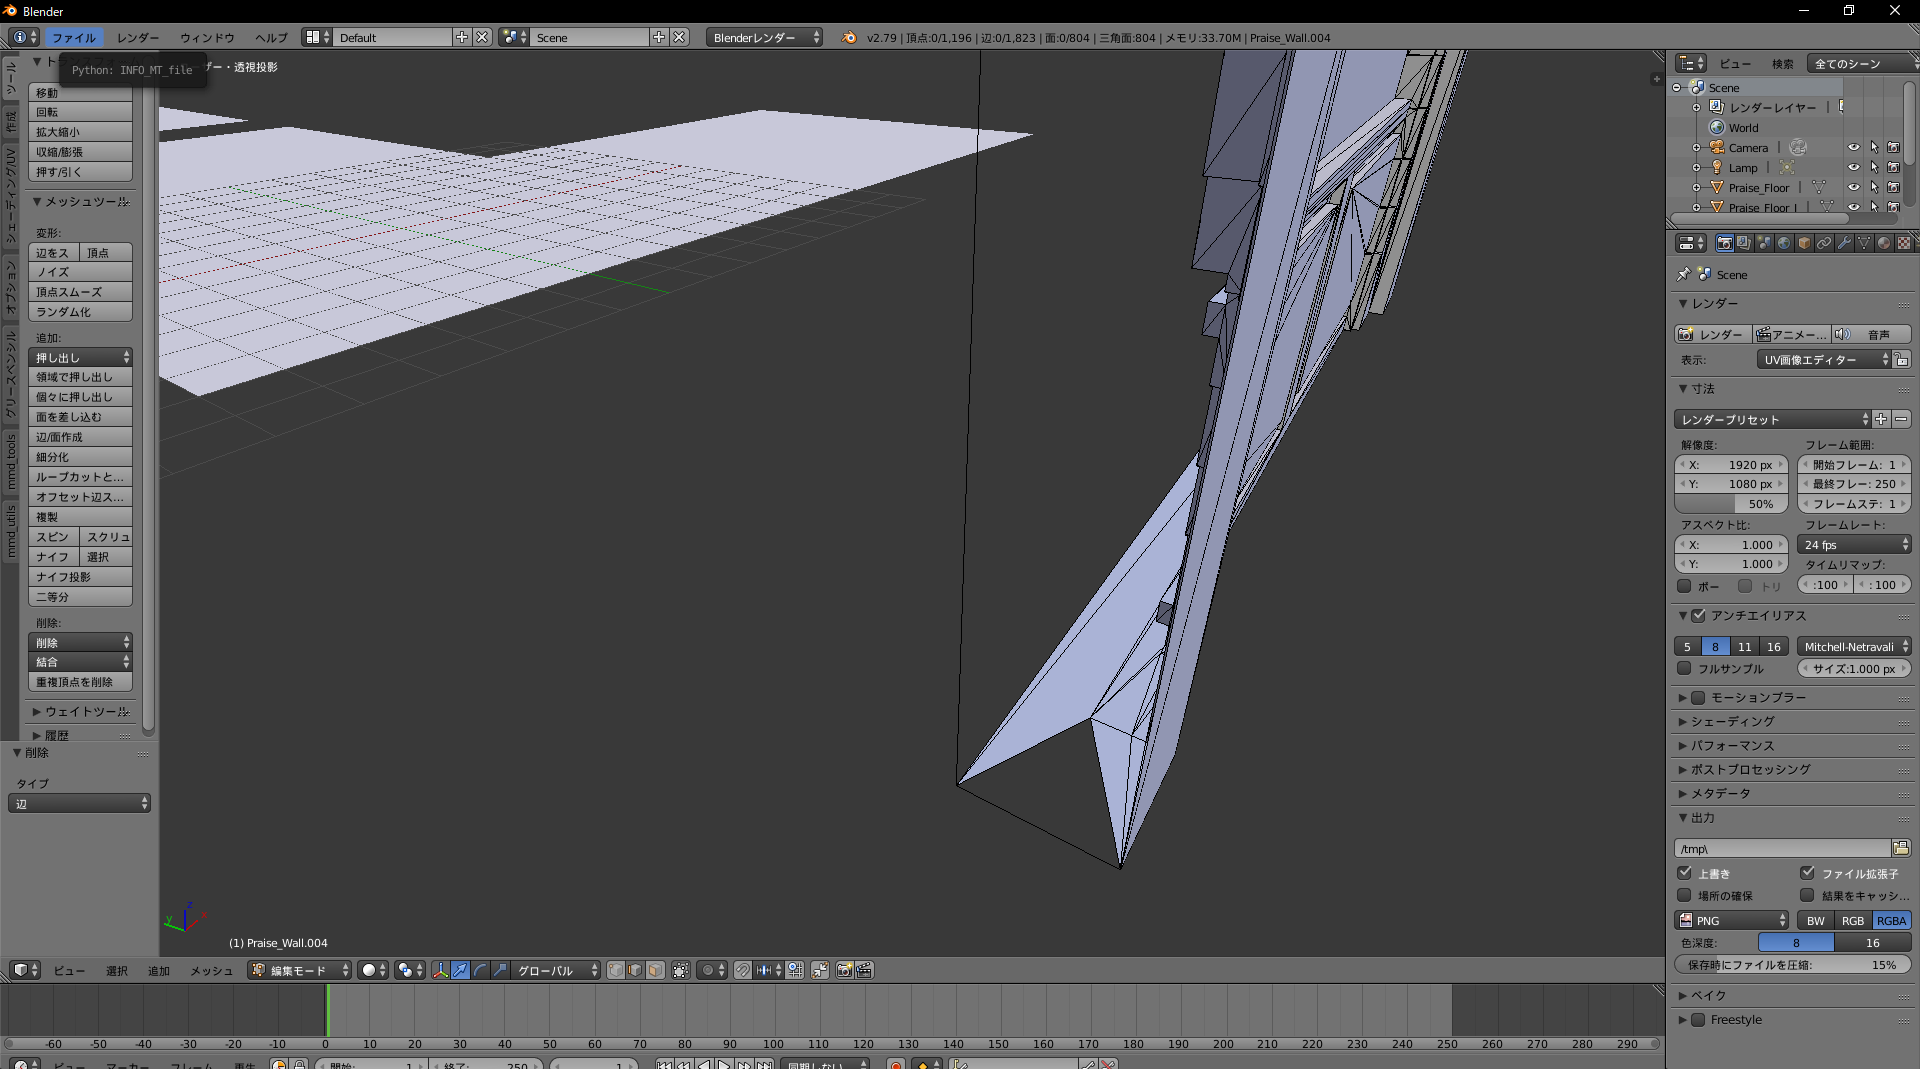Image resolution: width=1920 pixels, height=1069 pixels.
Task: Expand the Lamp item in outliner
Action: pos(1696,167)
